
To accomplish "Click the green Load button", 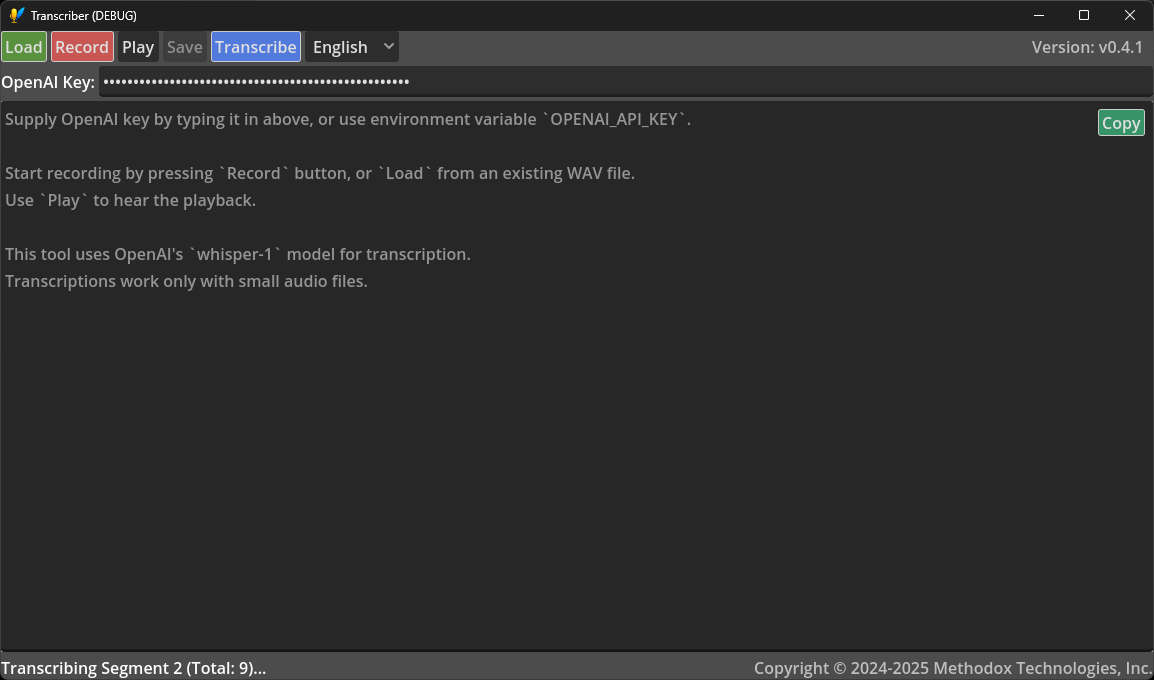I will click(24, 47).
